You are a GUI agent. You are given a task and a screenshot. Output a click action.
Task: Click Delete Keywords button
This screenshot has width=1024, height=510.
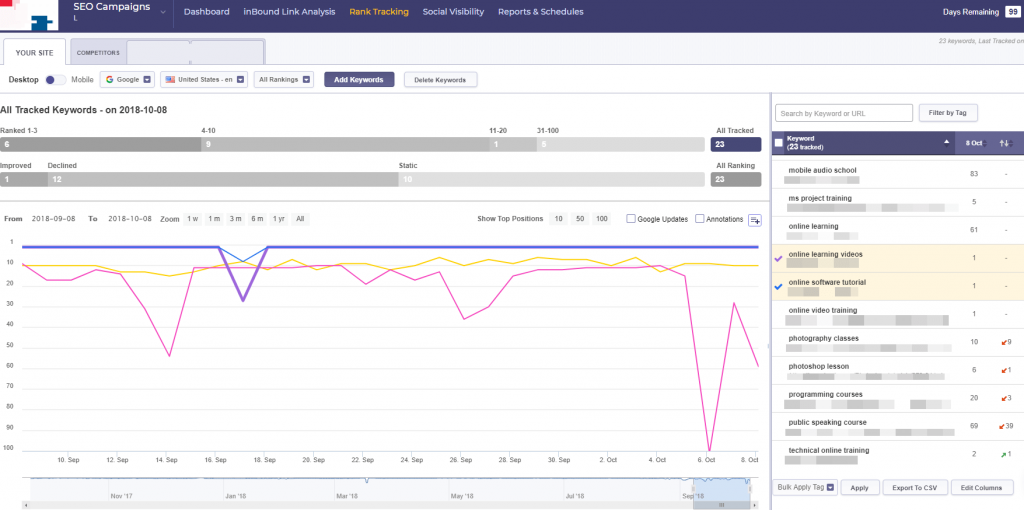(x=440, y=80)
